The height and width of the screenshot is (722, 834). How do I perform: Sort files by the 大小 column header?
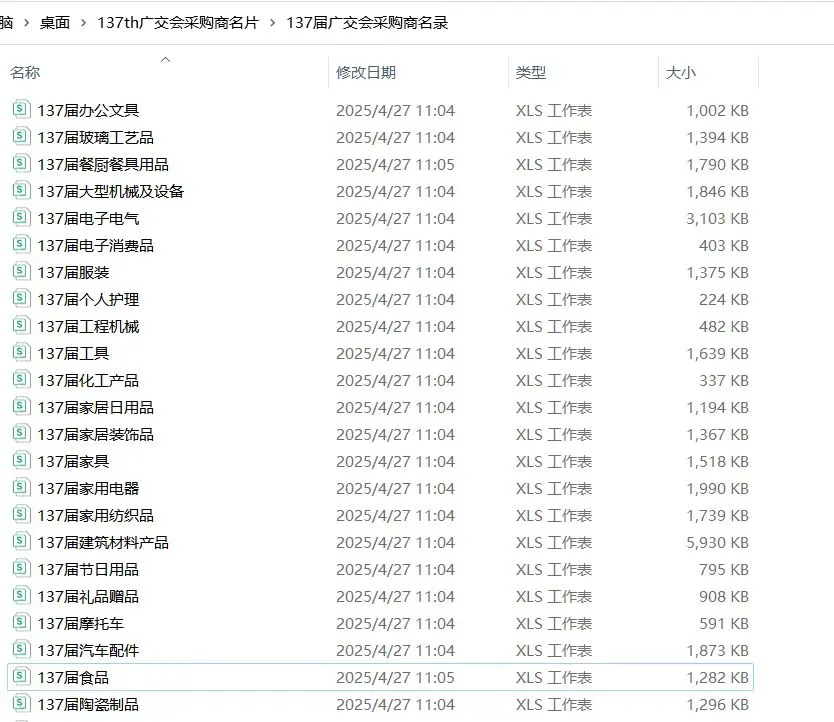click(x=681, y=72)
